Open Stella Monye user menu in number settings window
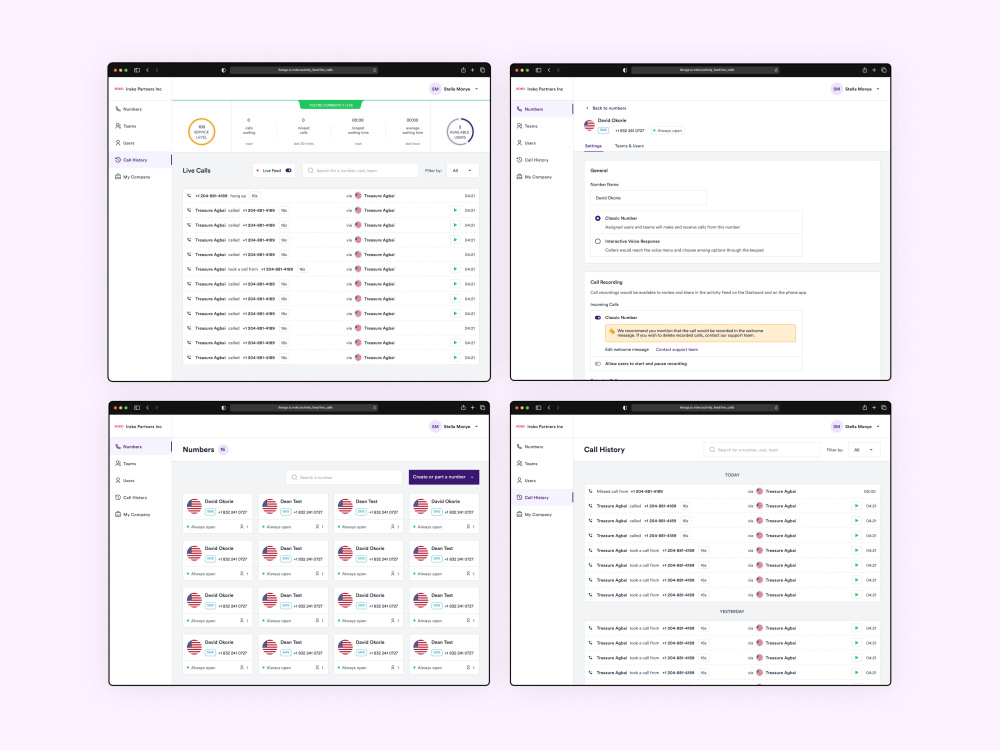 (x=856, y=89)
